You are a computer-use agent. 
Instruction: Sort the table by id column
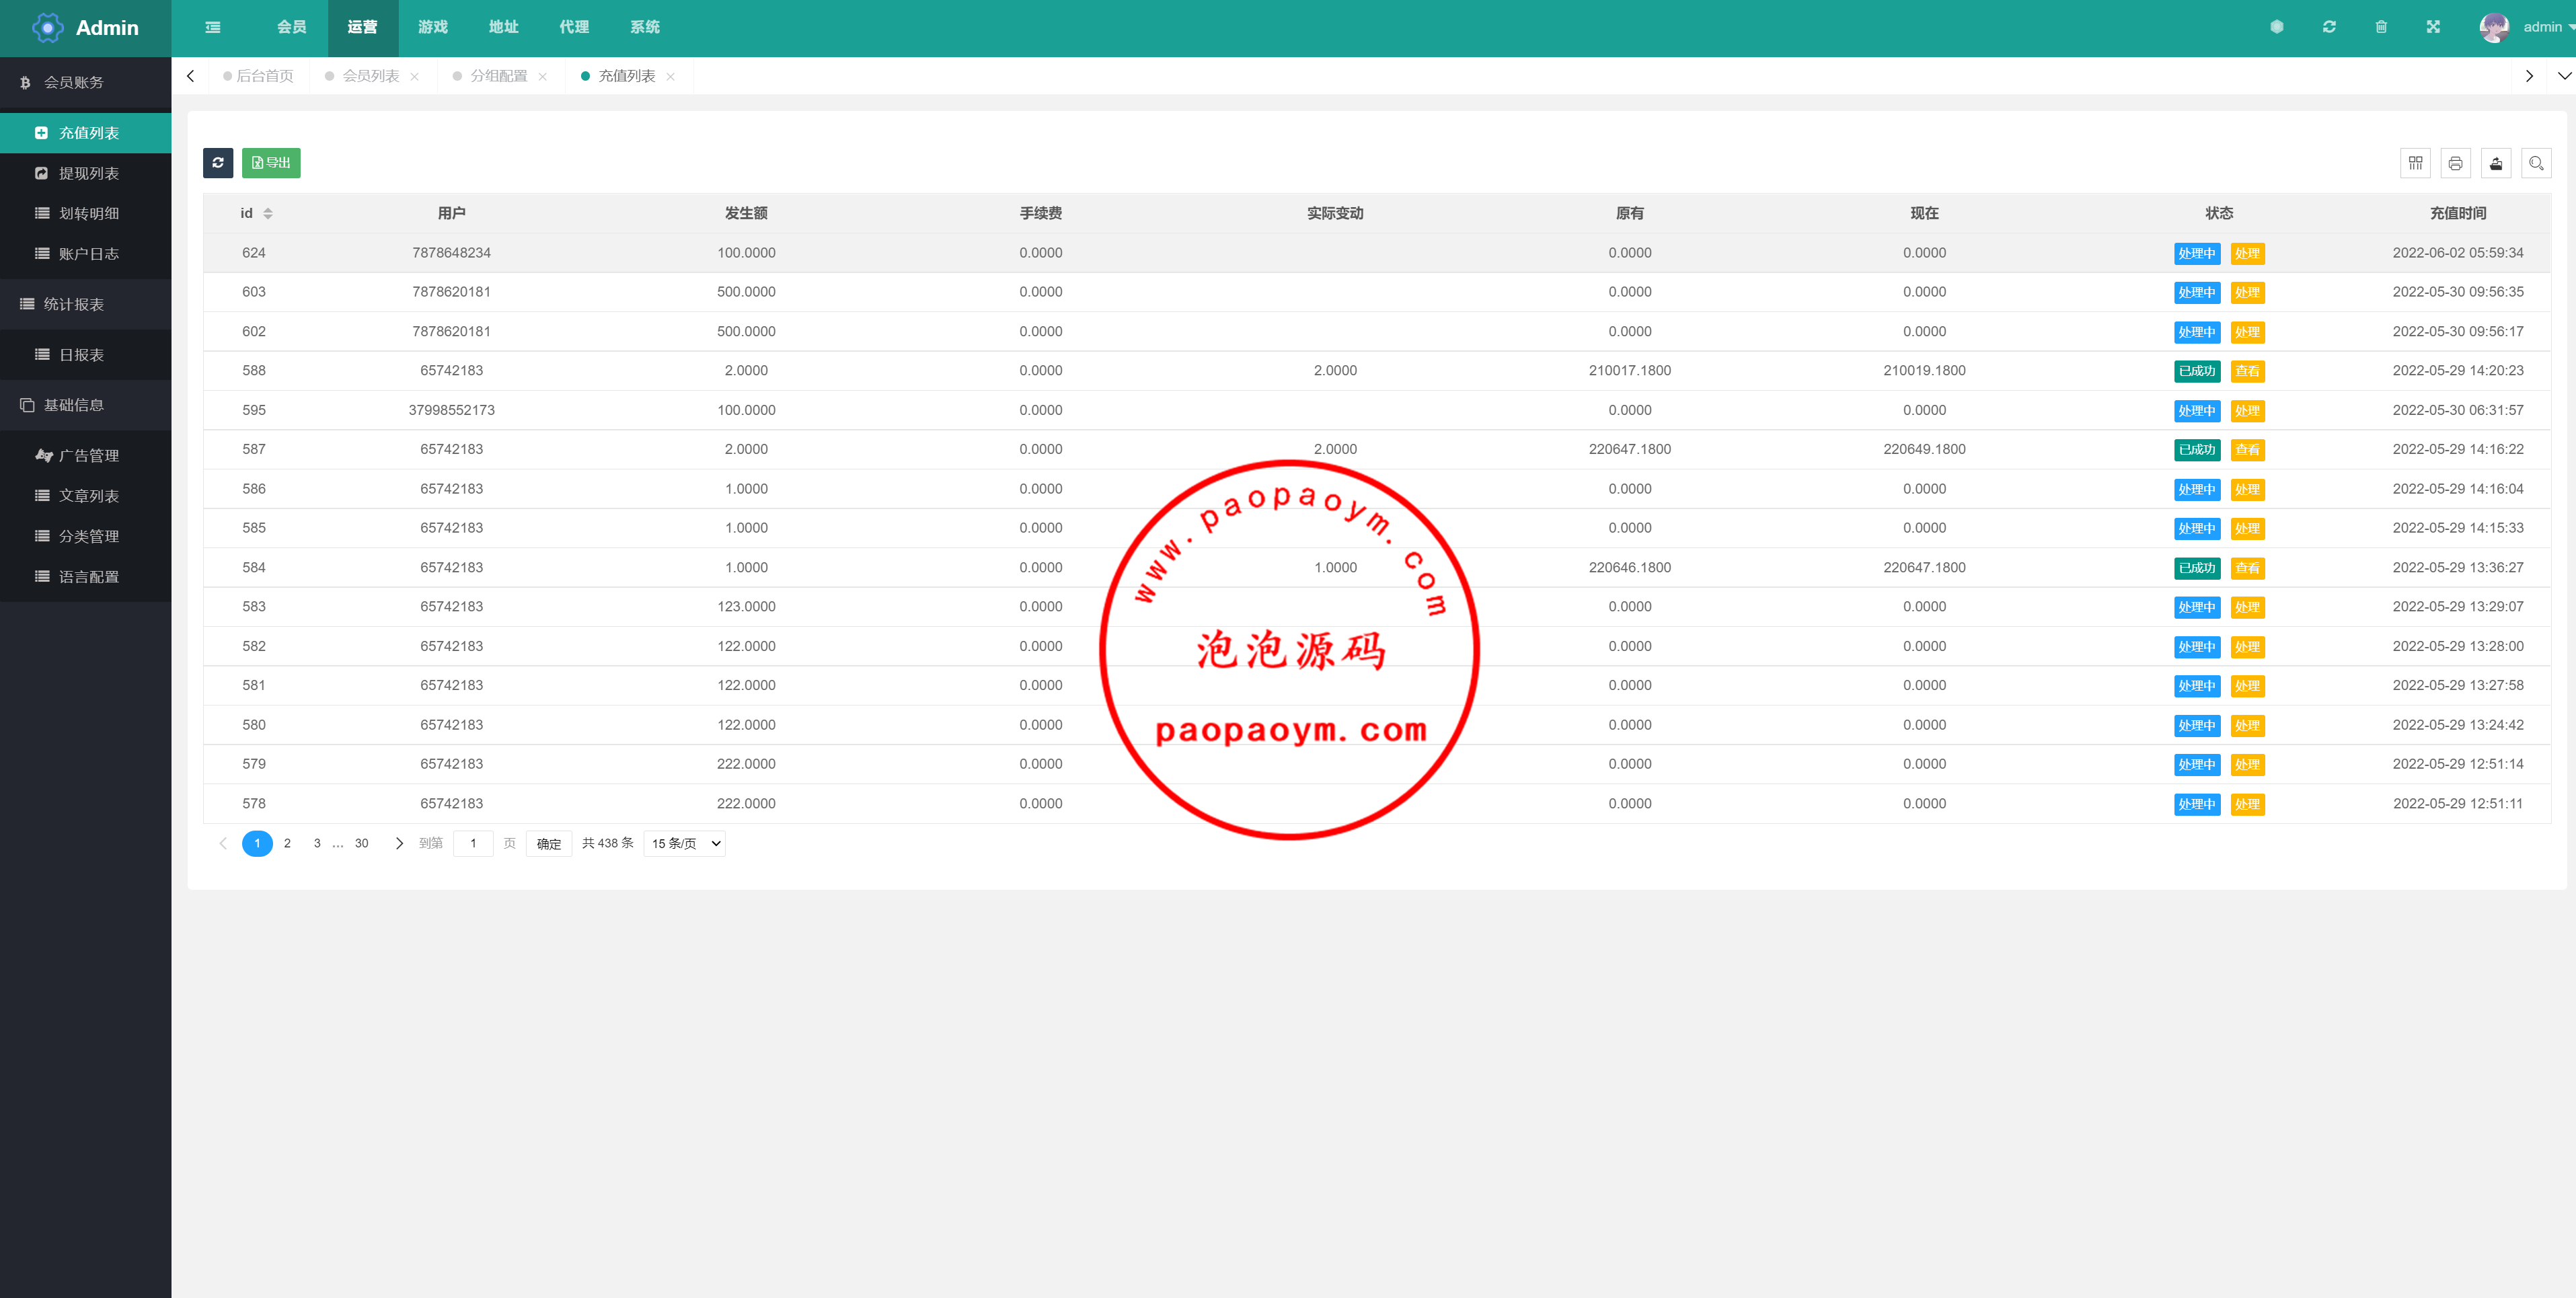click(x=267, y=213)
